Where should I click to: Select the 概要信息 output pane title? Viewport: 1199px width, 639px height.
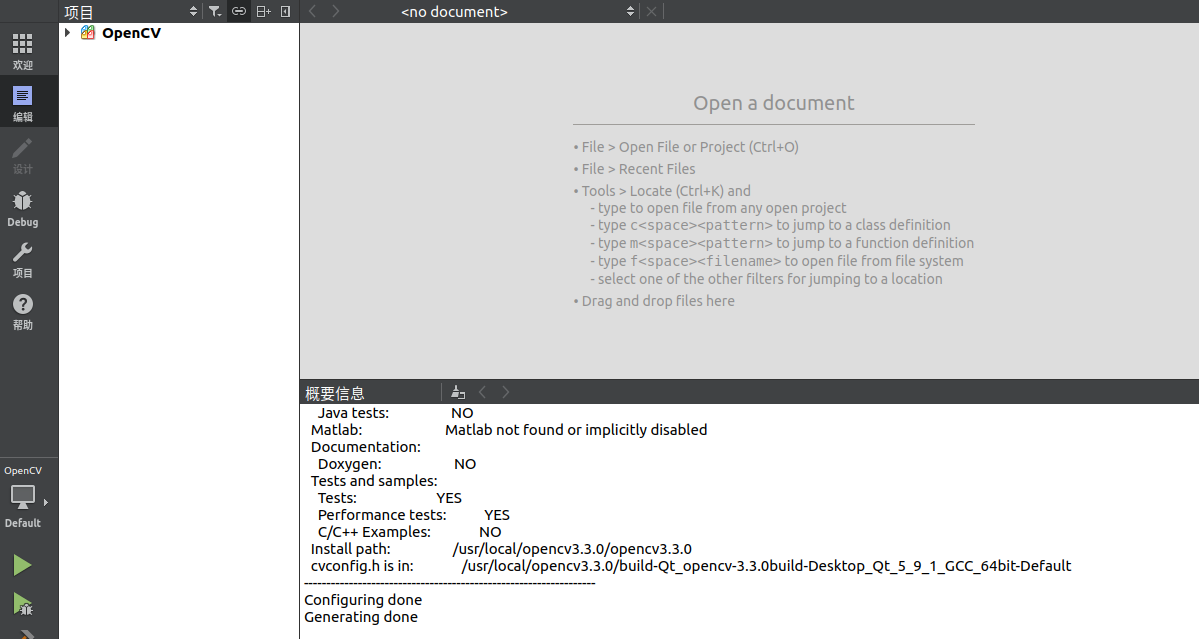[334, 392]
